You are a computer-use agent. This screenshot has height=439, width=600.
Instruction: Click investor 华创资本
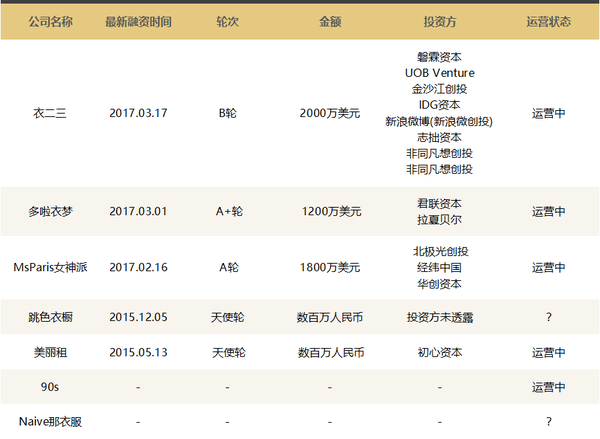click(x=440, y=284)
